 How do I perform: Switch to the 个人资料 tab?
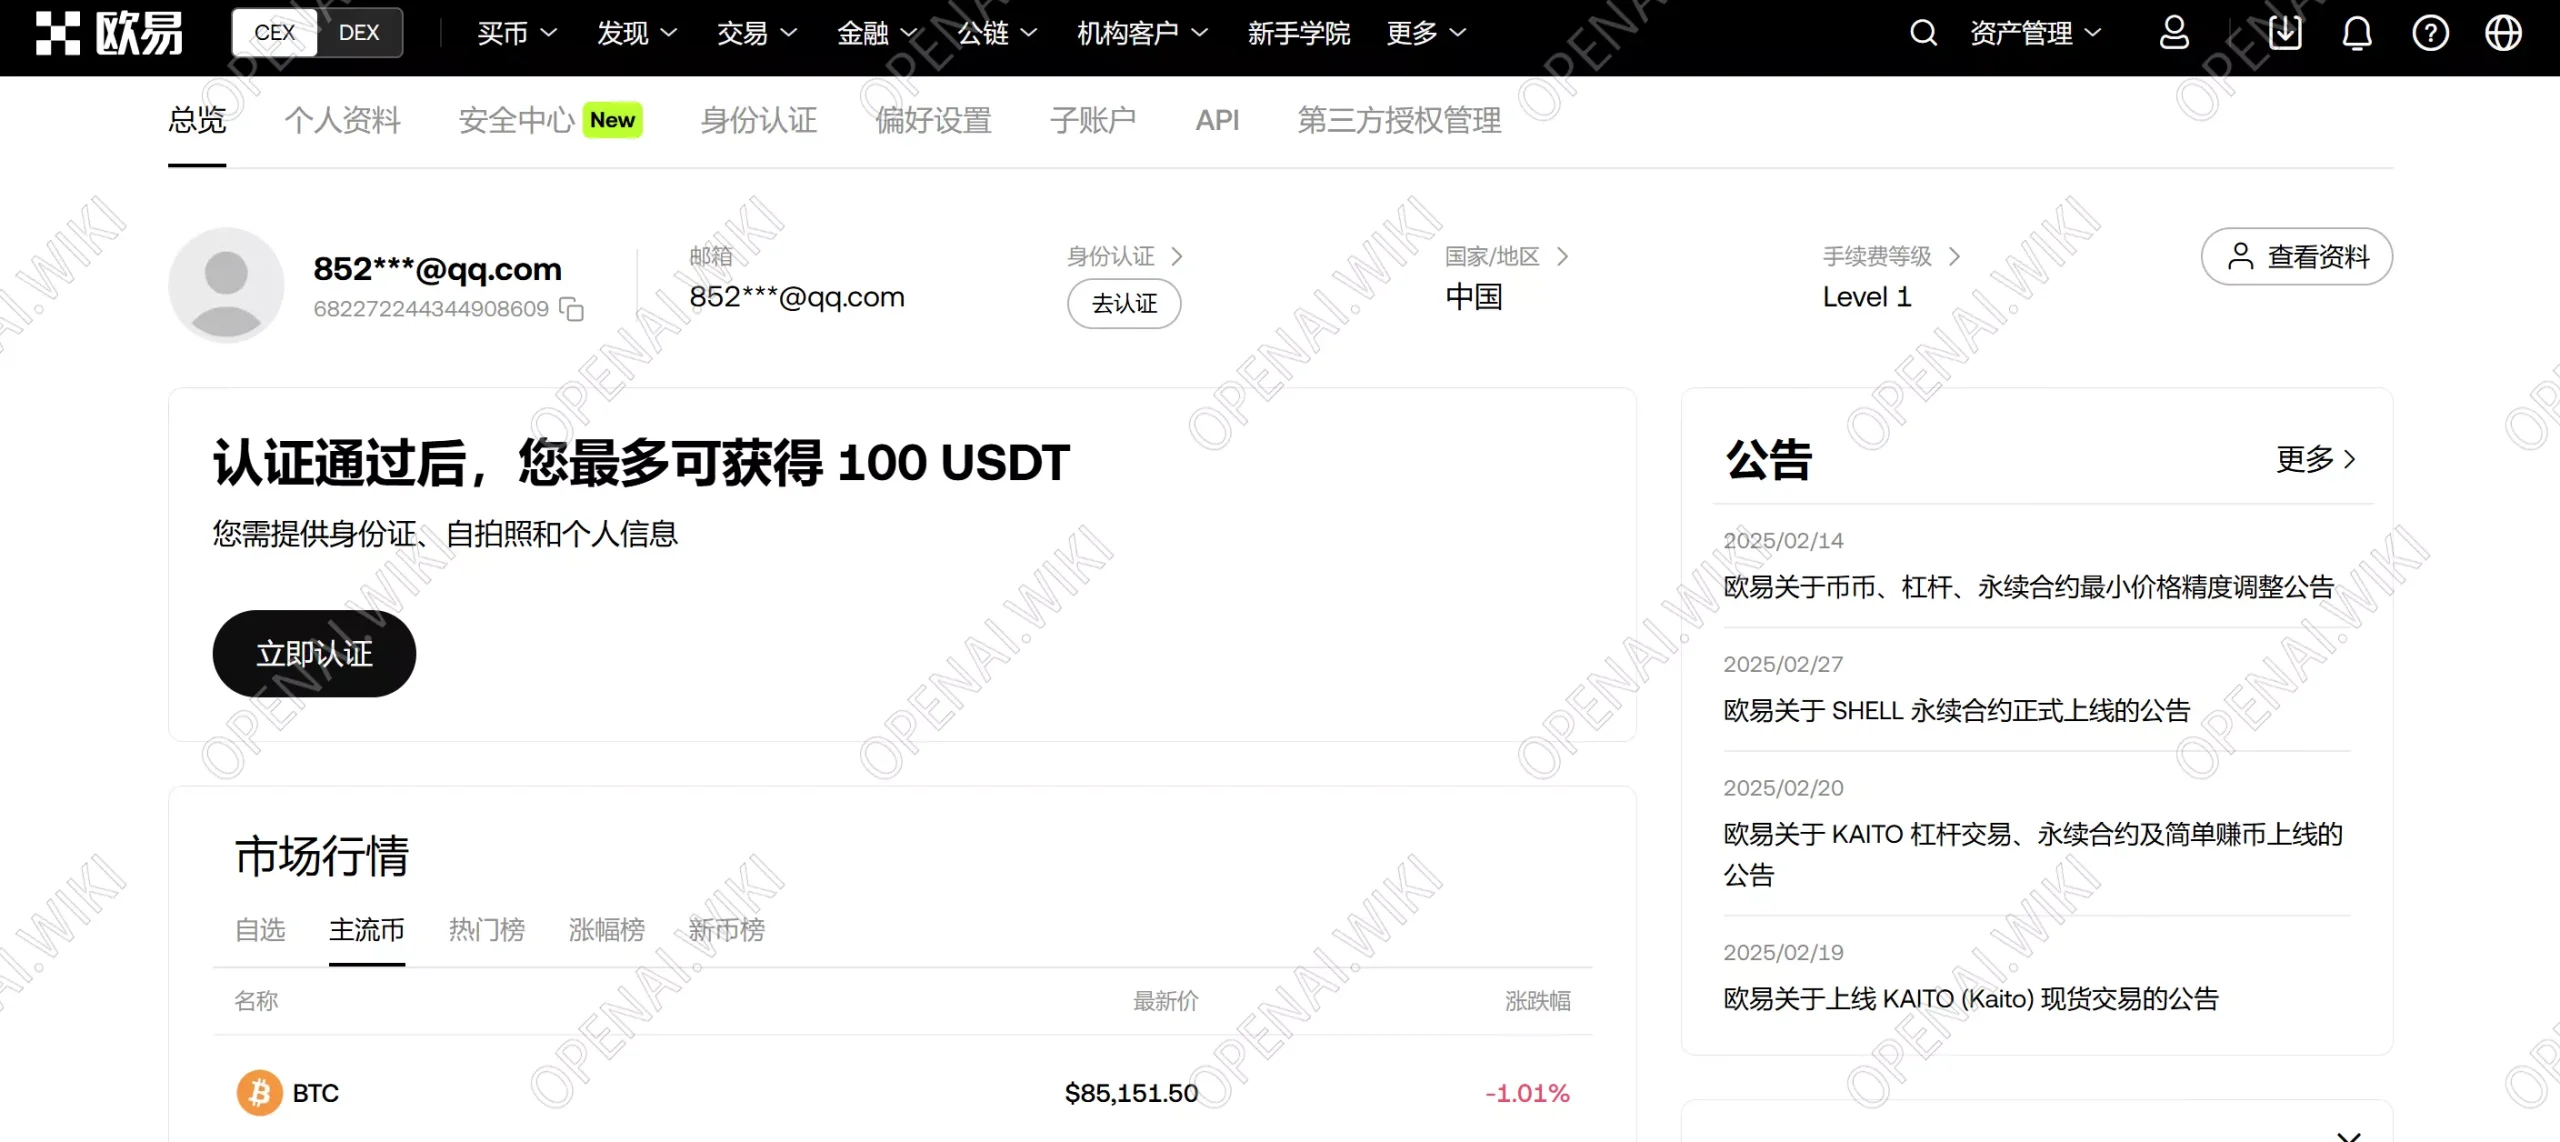pyautogui.click(x=342, y=120)
